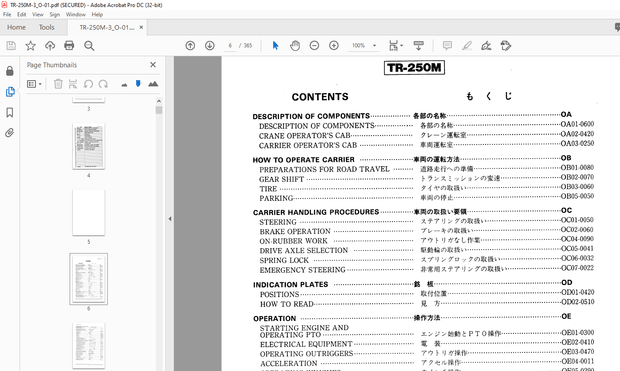Toggle Page Thumbnails sidebar icon
The image size is (620, 371).
click(x=10, y=92)
